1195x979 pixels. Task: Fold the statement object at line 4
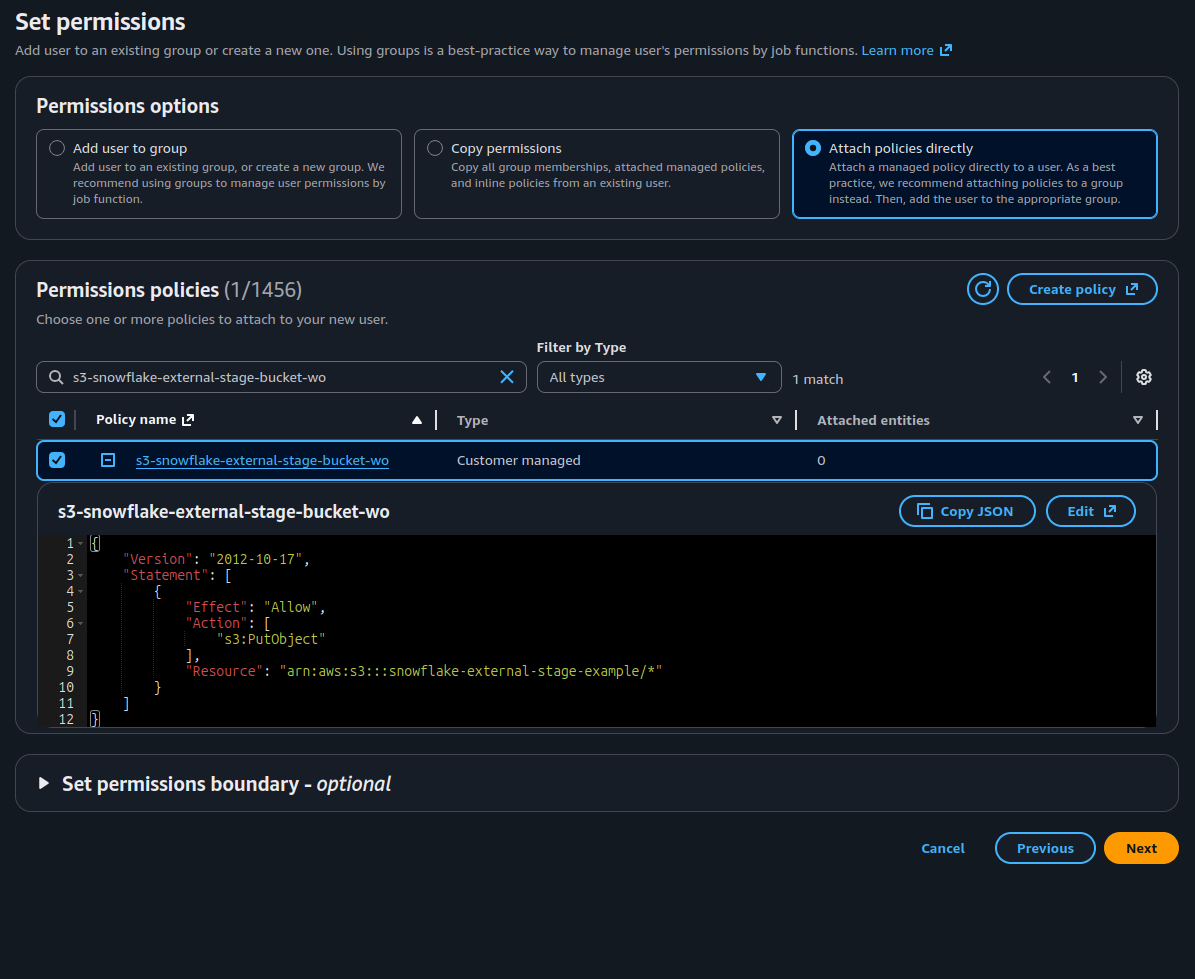pyautogui.click(x=81, y=591)
